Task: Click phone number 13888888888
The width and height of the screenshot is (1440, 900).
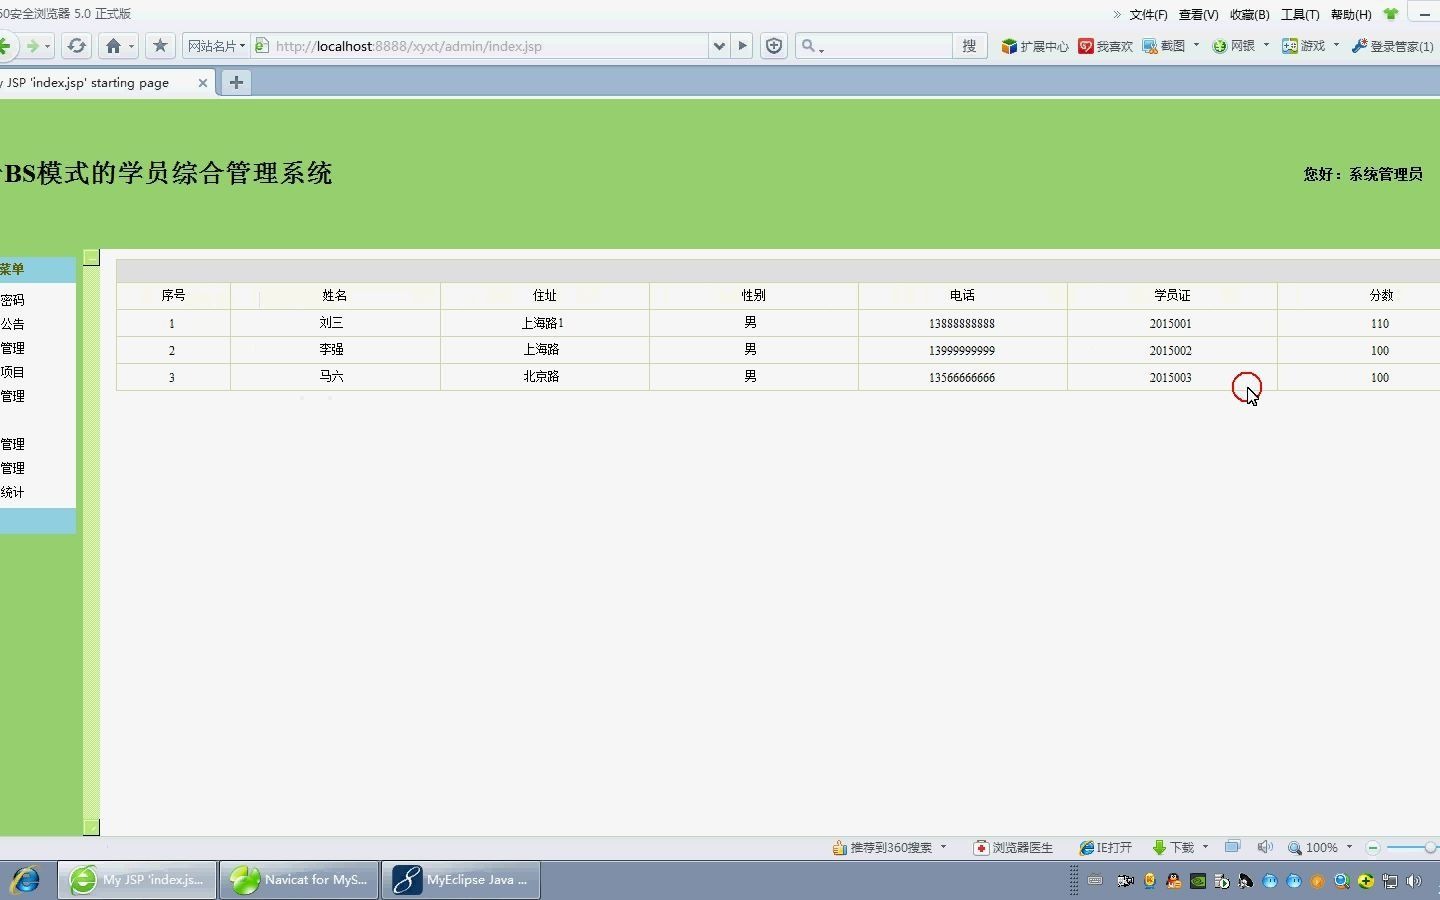Action: point(962,324)
